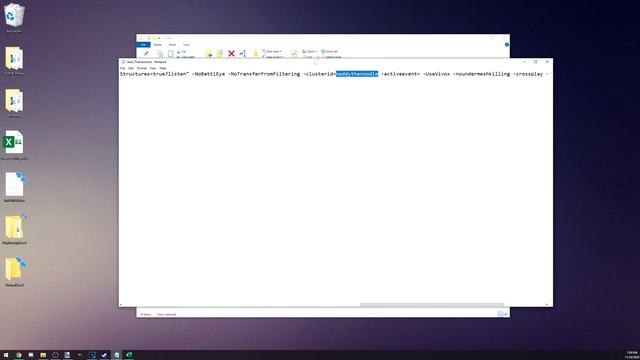This screenshot has width=640, height=360.
Task: Click the Pin to Quick access icon in Explorer
Action: click(x=146, y=53)
